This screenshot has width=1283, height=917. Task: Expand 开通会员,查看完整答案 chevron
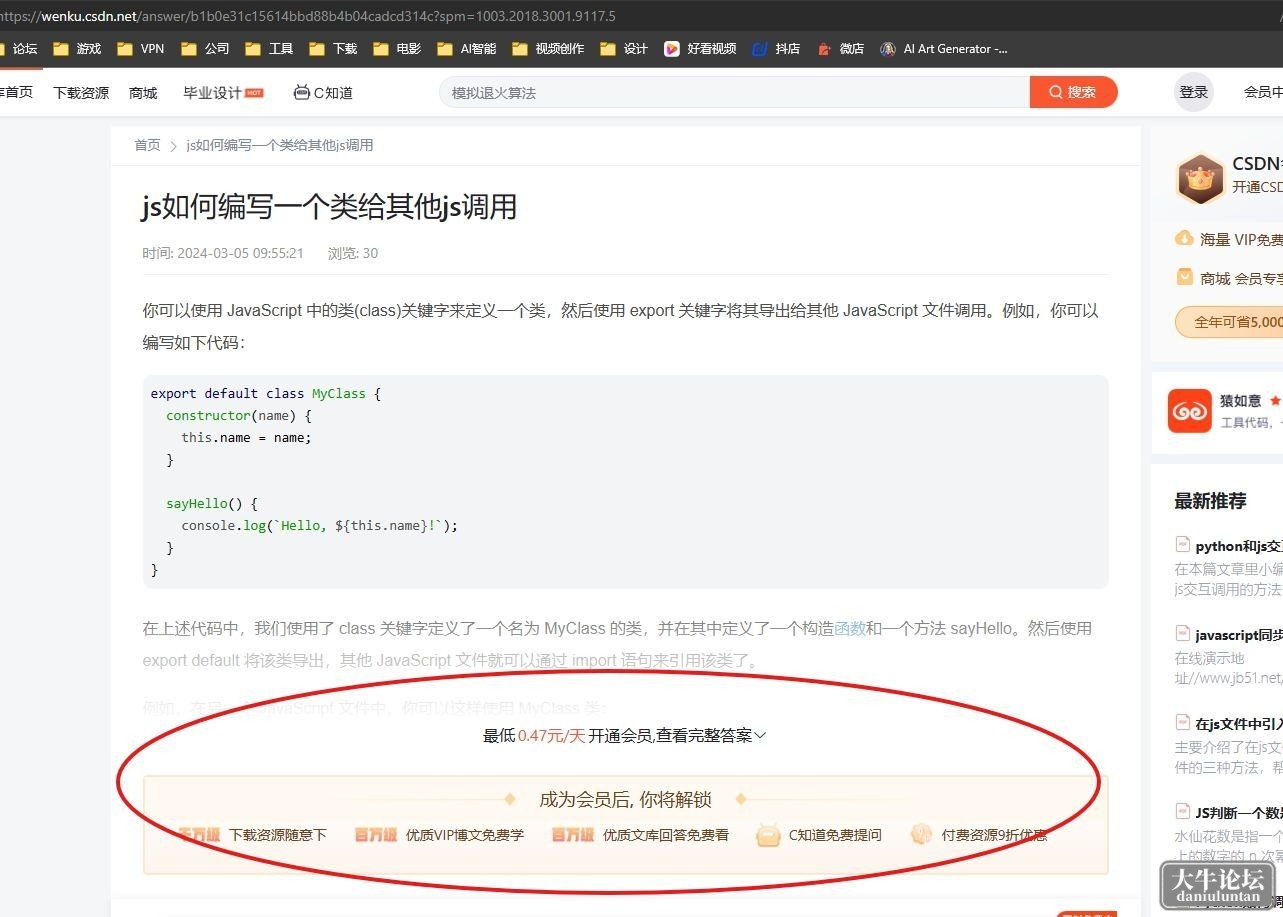pyautogui.click(x=760, y=736)
